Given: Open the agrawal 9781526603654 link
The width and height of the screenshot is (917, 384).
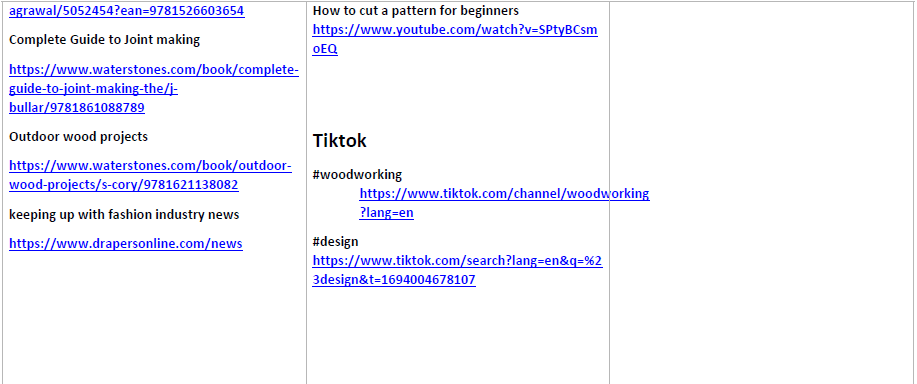Looking at the screenshot, I should click(x=126, y=11).
